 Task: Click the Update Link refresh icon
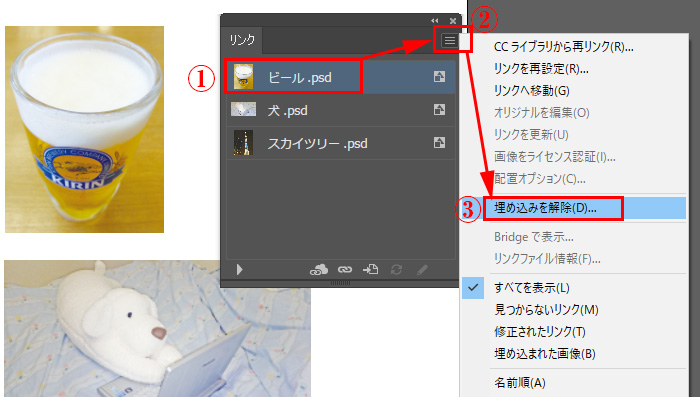(x=396, y=269)
